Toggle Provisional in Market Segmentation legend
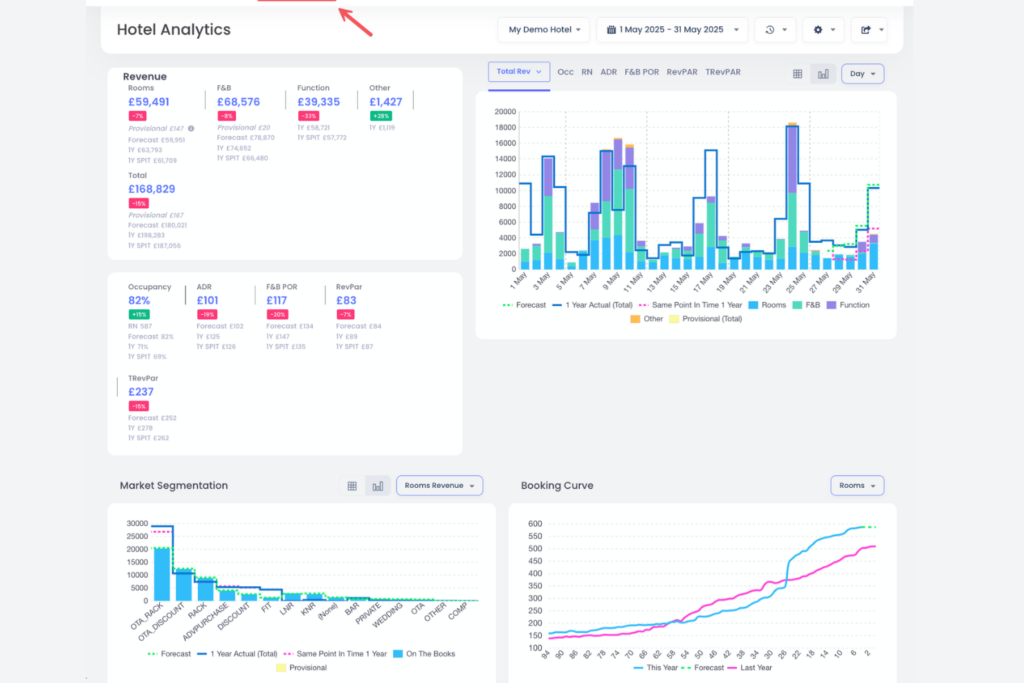1024x683 pixels. click(301, 667)
